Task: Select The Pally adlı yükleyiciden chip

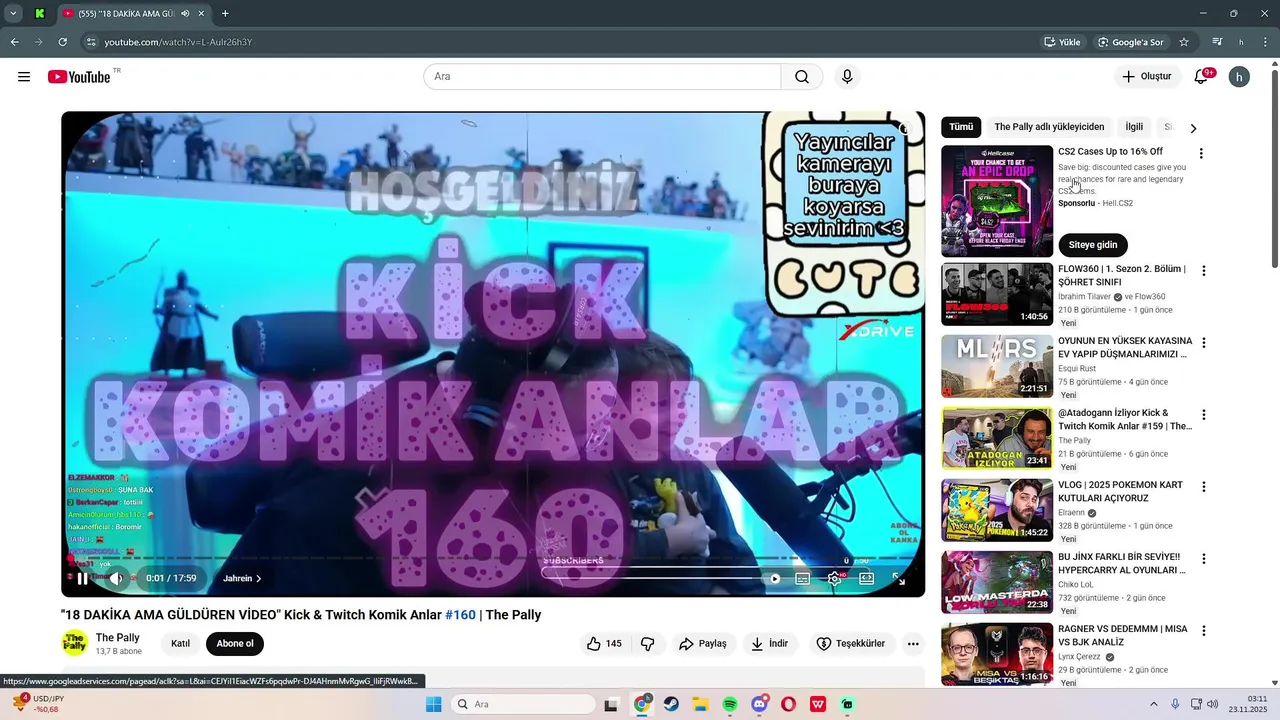Action: [x=1049, y=127]
